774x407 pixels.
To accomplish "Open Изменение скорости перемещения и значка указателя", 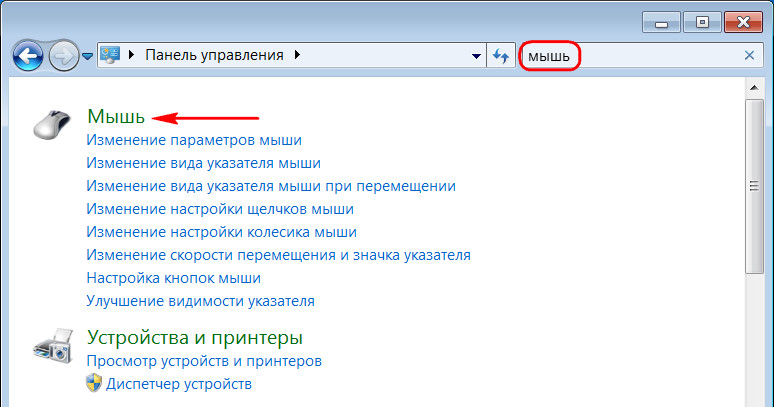I will click(x=278, y=255).
